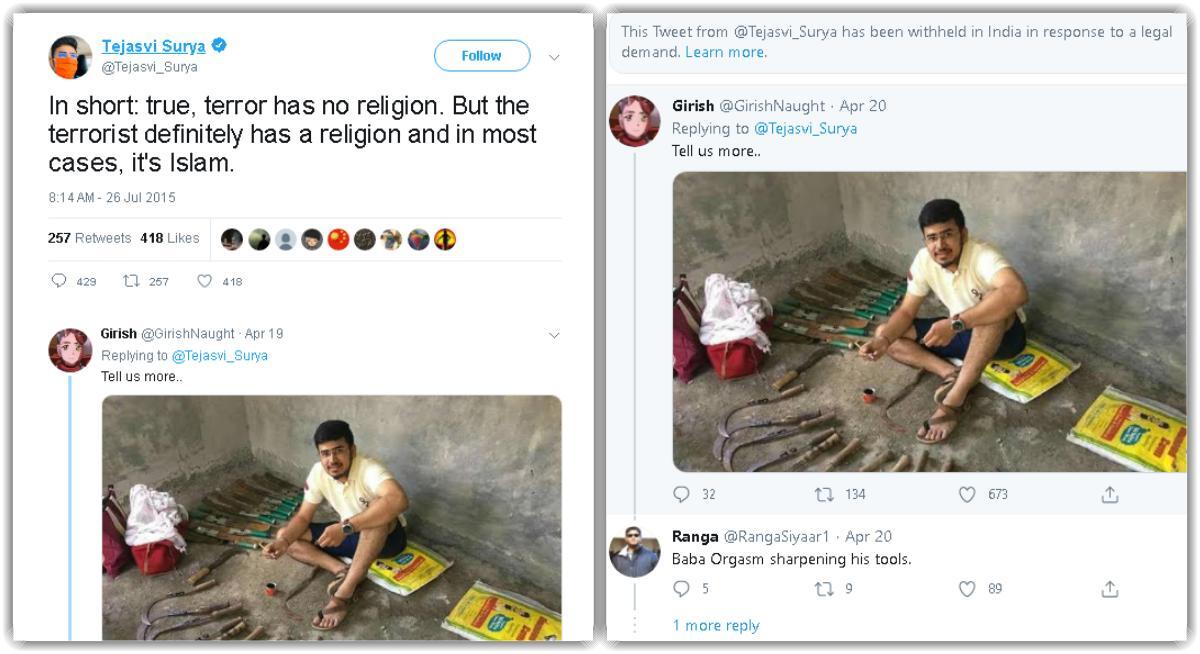This screenshot has height=654, width=1200.
Task: Expand the '1 more reply' thread
Action: 715,625
